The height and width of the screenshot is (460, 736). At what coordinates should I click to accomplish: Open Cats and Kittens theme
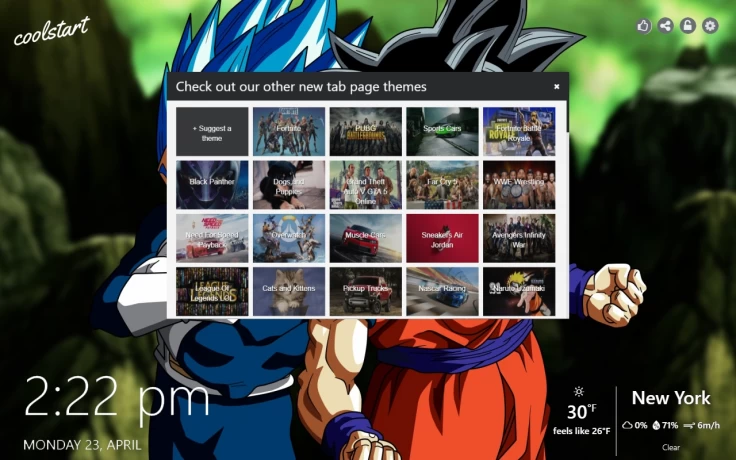coord(289,291)
